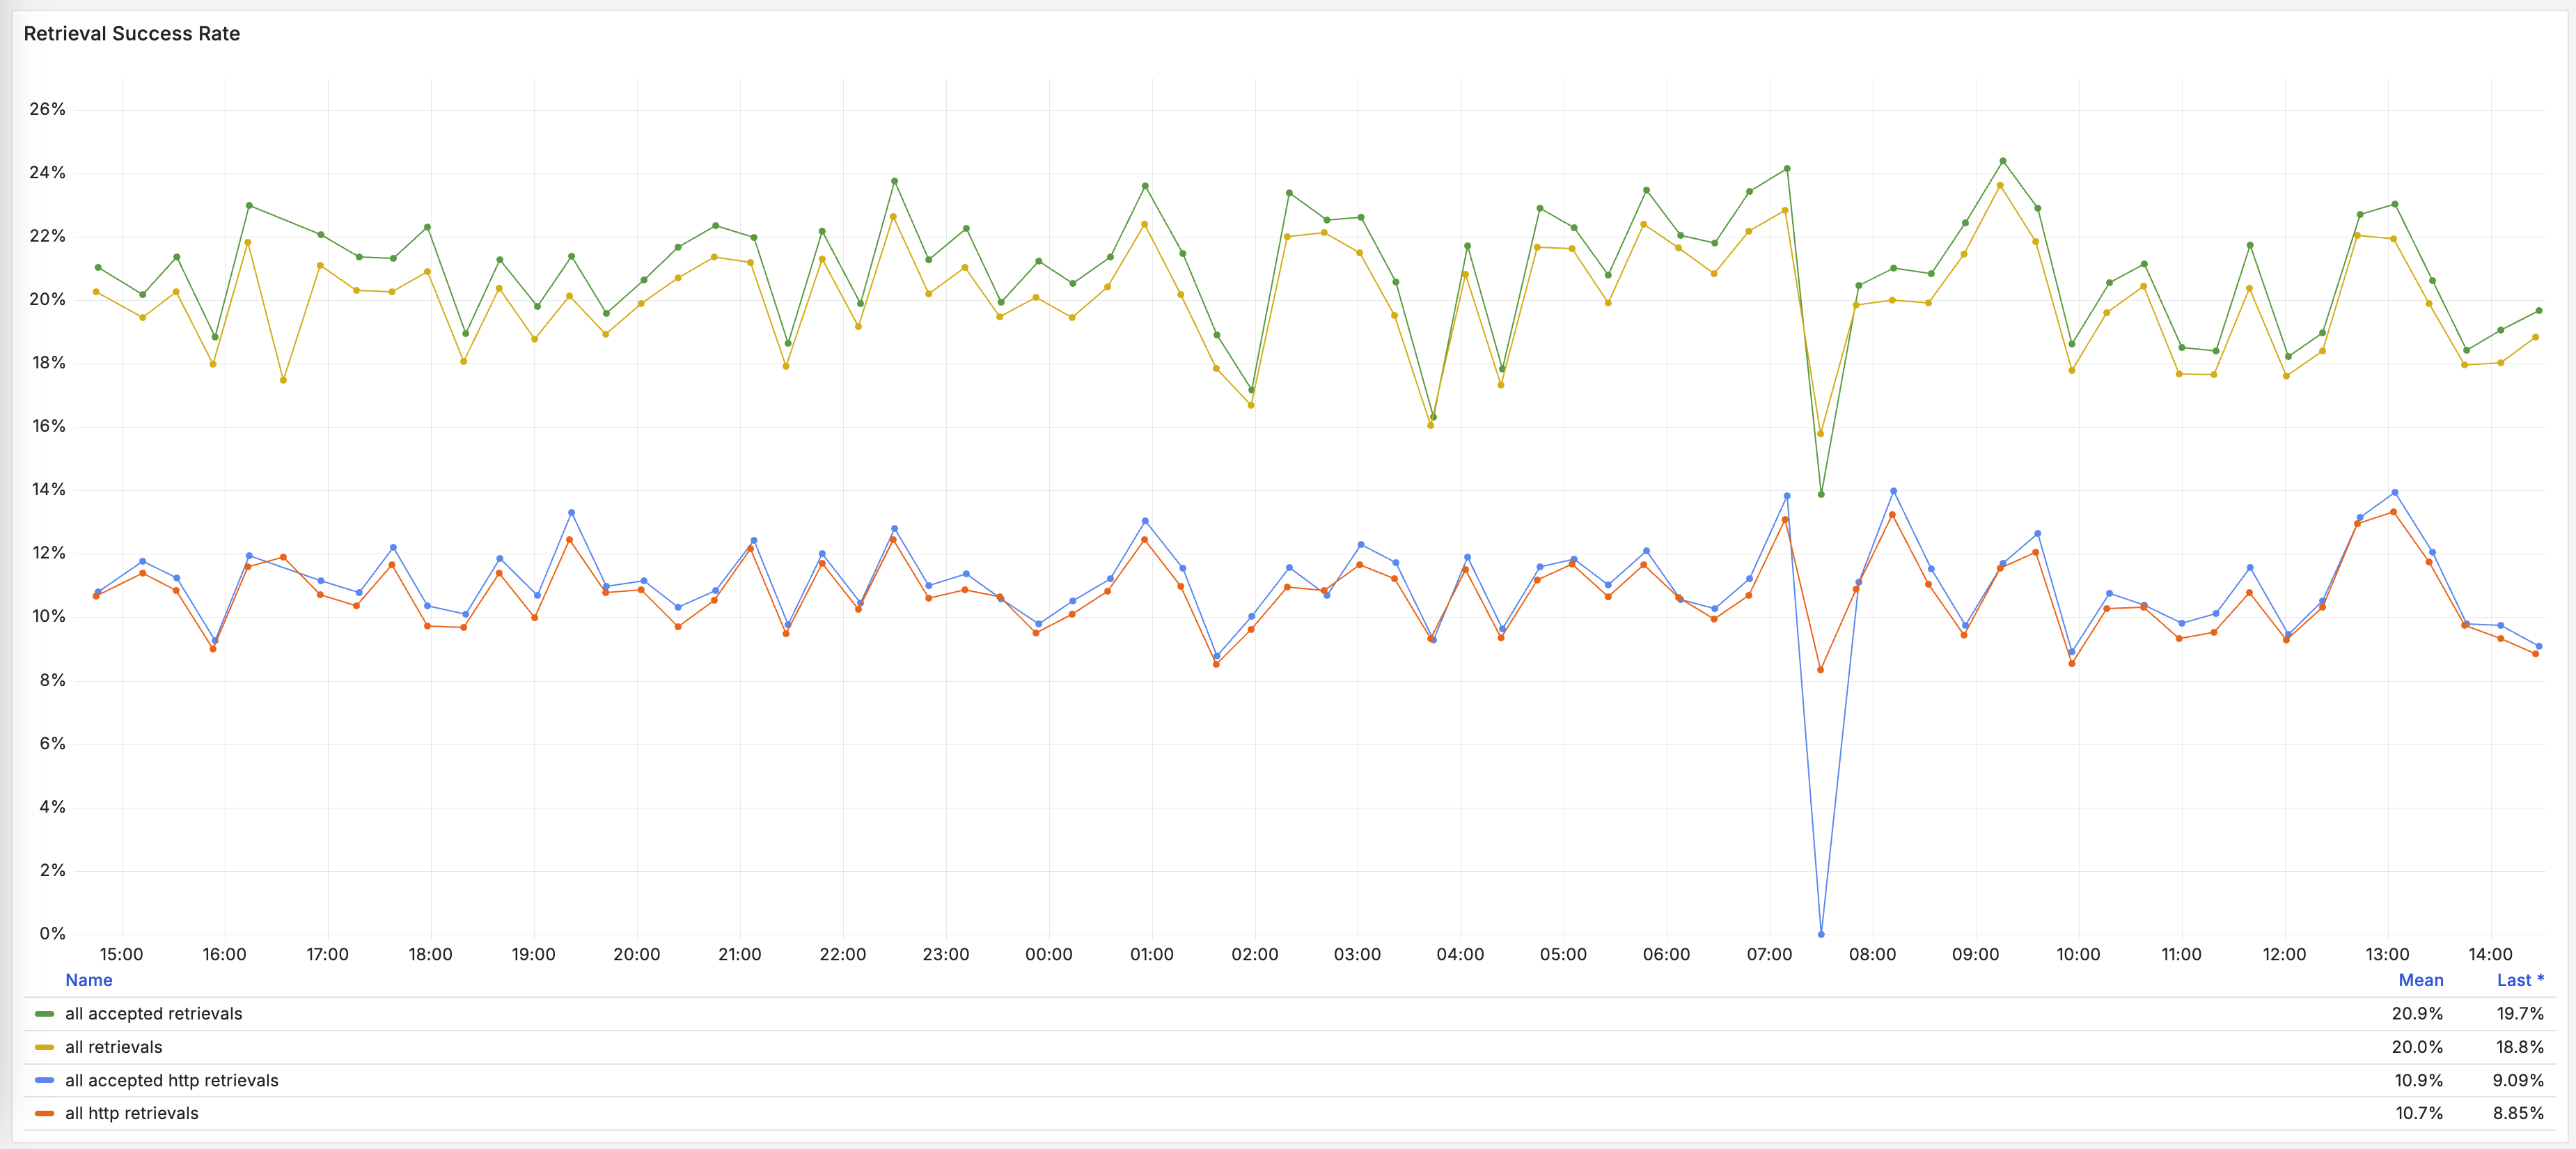The height and width of the screenshot is (1149, 2576).
Task: Sort legend by the Name column header
Action: pos(88,980)
